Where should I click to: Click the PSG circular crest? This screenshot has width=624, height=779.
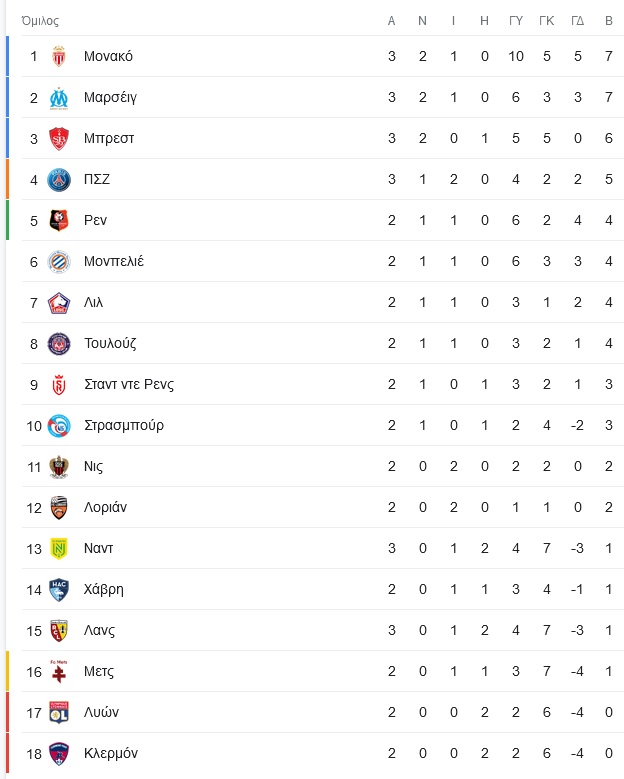click(x=59, y=179)
